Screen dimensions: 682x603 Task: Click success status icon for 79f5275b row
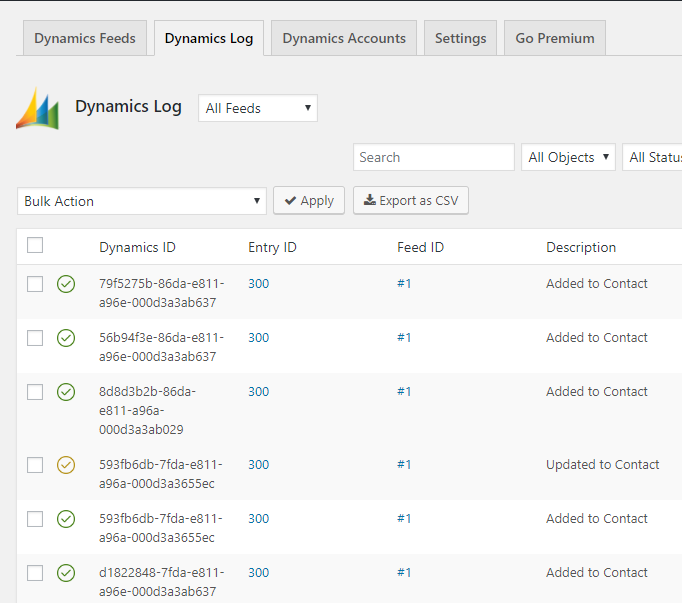[66, 284]
